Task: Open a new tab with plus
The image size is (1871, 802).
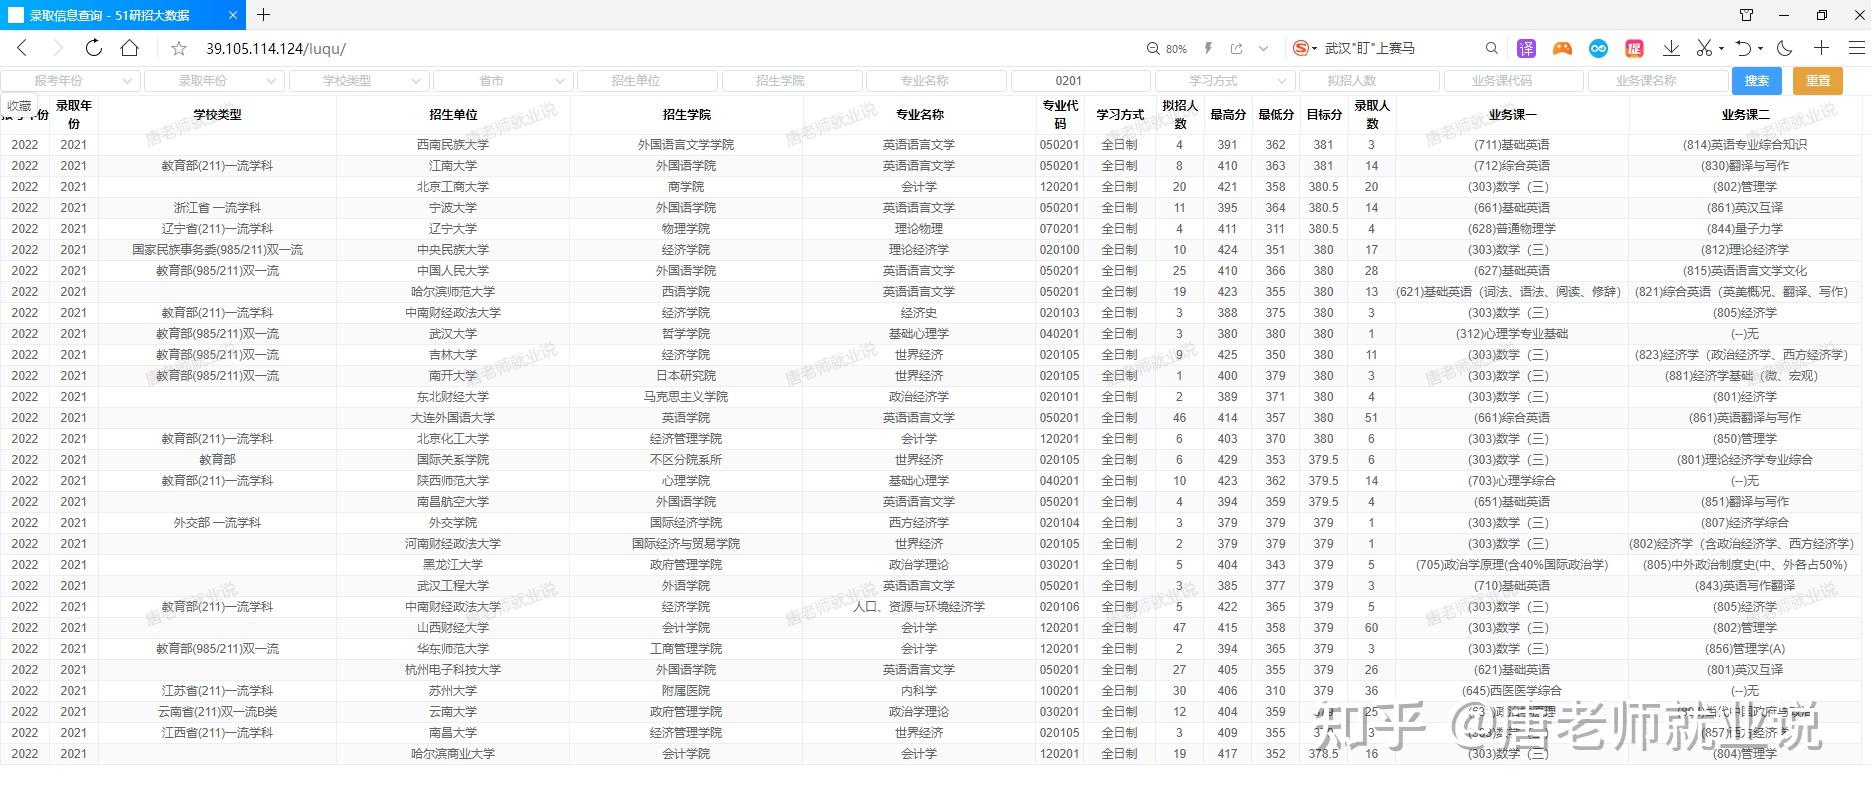Action: point(264,15)
